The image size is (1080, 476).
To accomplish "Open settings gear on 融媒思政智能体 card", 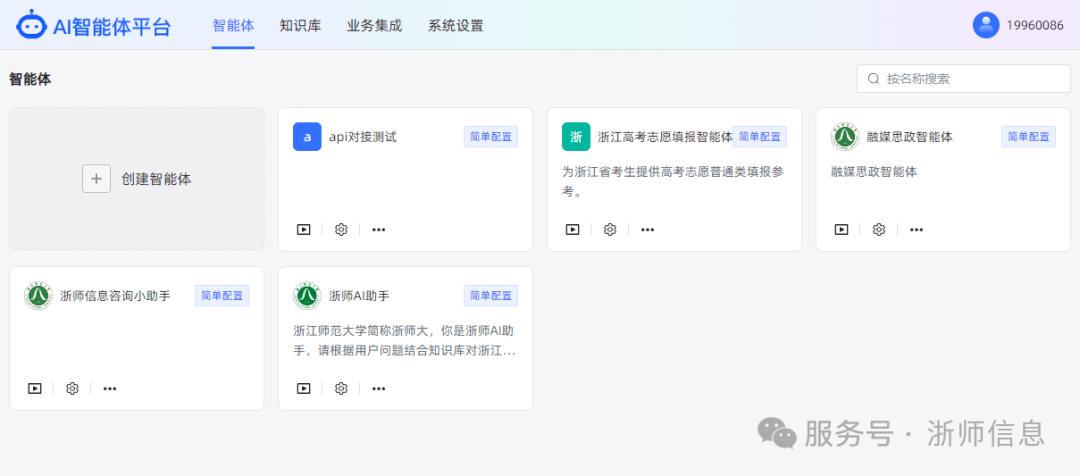I will coord(879,229).
